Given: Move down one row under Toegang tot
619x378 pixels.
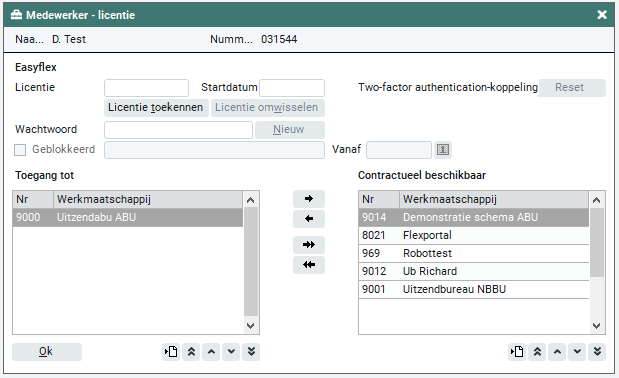Looking at the screenshot, I should [x=231, y=352].
